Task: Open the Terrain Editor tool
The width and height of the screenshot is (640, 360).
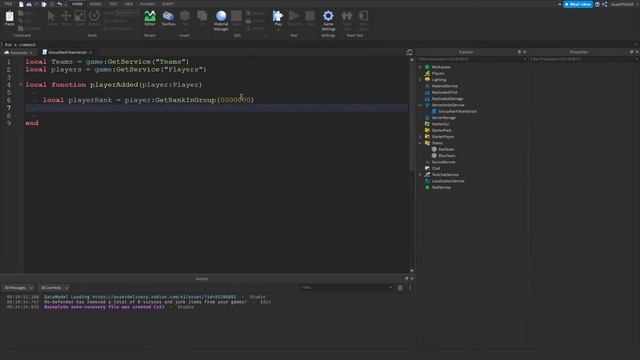Action: (150, 18)
